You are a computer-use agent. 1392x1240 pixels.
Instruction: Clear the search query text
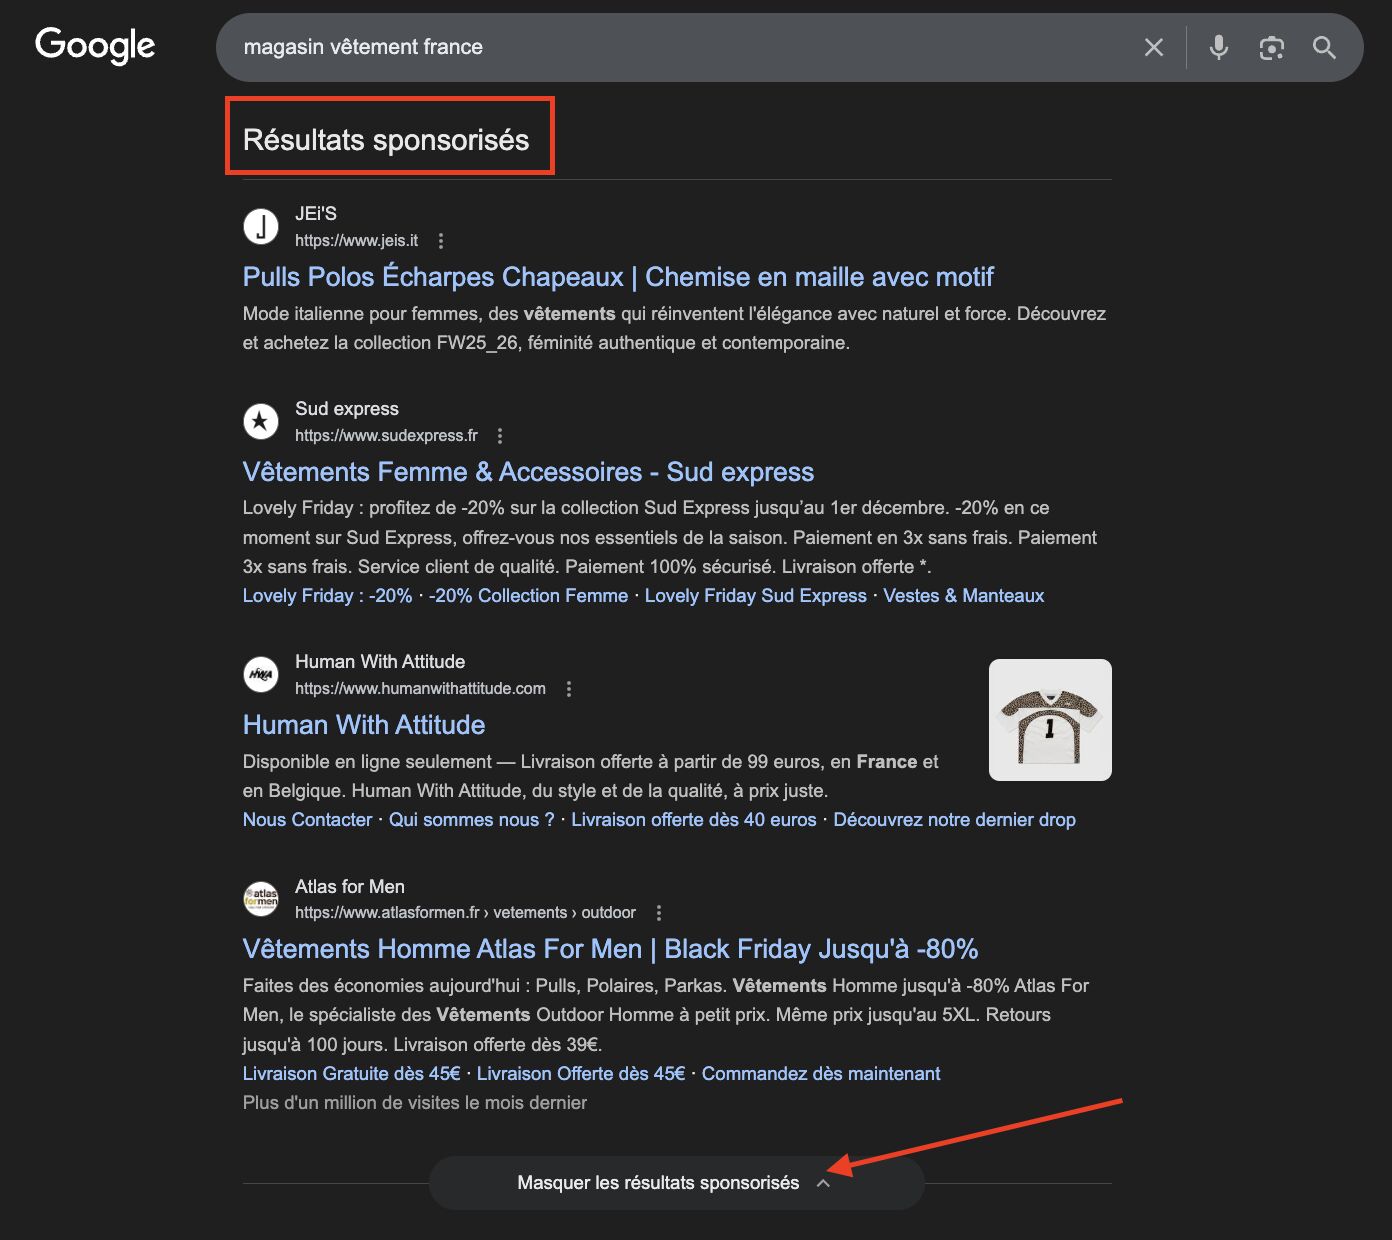click(1153, 47)
